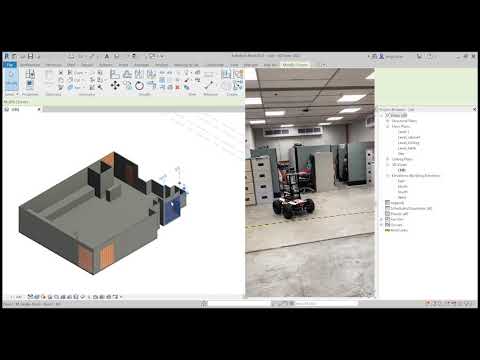480x360 pixels.
Task: Click the Measure tool icon
Action: (209, 85)
